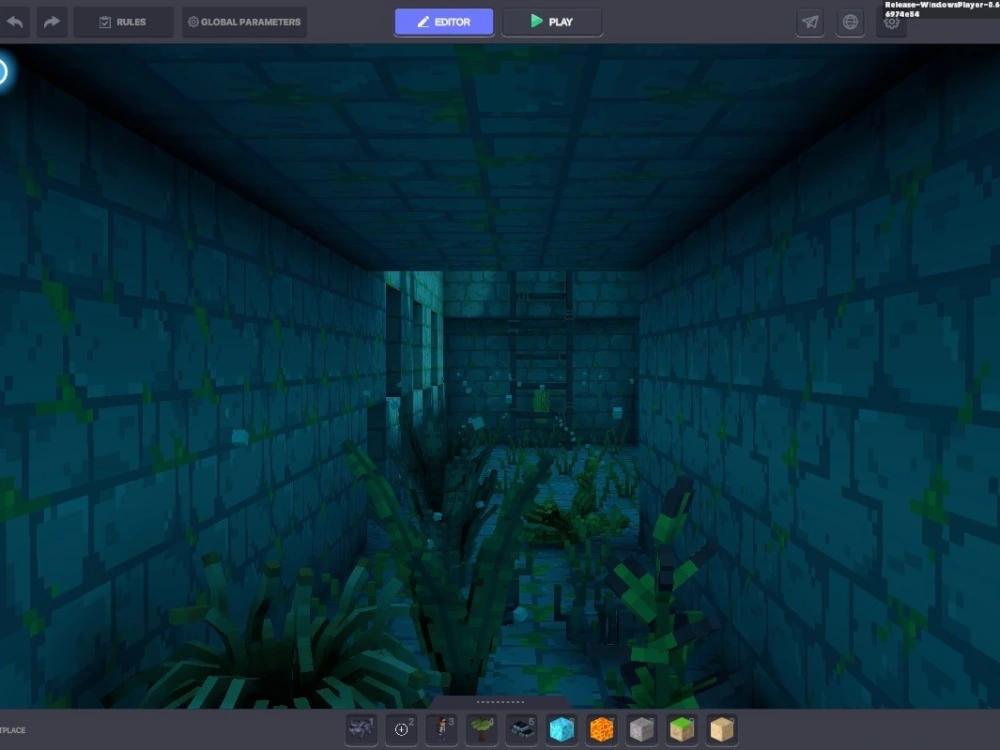Click the undo arrow icon
The image size is (1000, 750).
click(15, 22)
